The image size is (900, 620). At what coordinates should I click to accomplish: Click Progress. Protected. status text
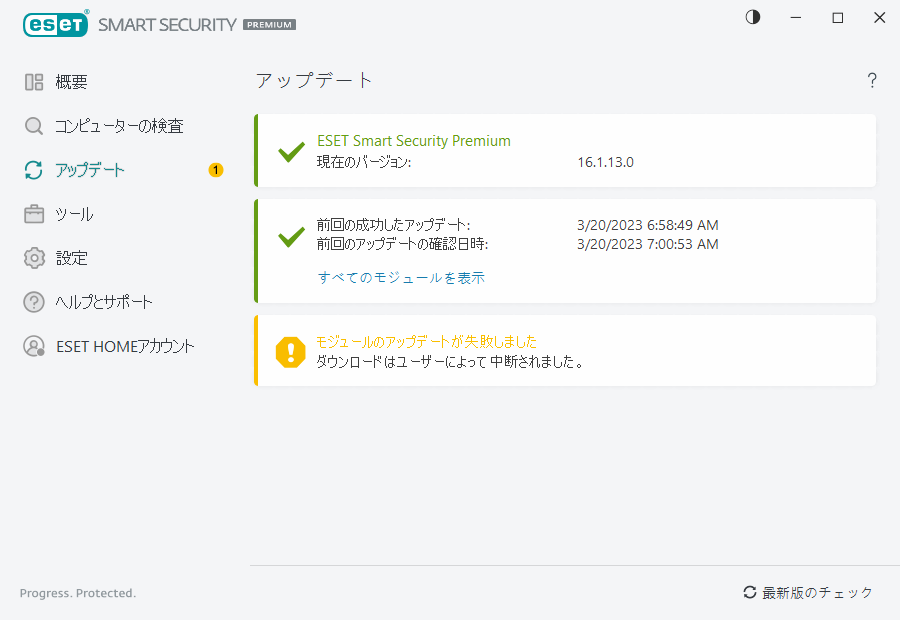coord(78,593)
